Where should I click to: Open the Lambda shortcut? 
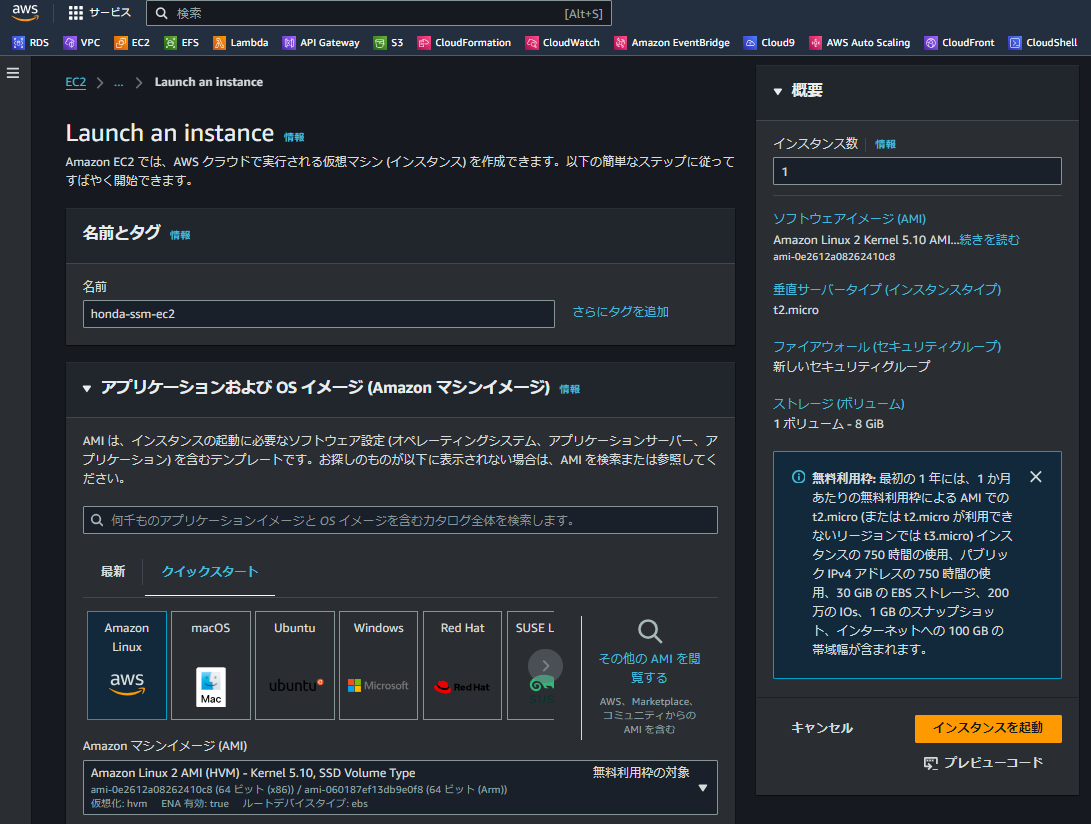(241, 42)
